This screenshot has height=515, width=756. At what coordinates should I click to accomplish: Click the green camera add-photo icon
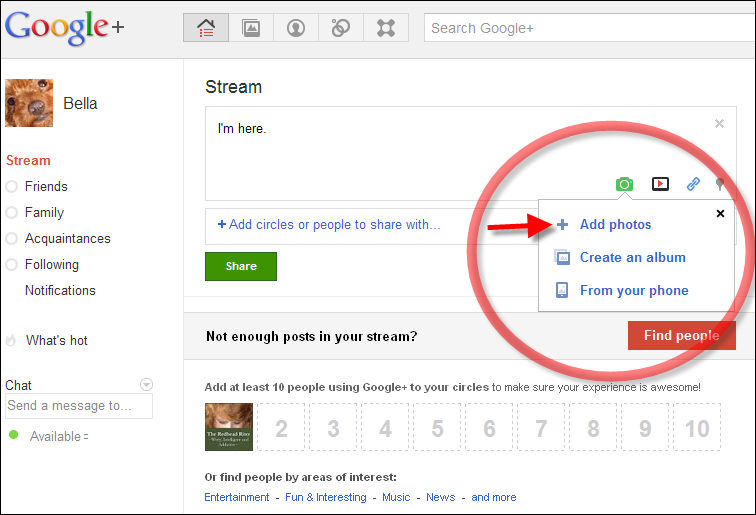tap(624, 184)
